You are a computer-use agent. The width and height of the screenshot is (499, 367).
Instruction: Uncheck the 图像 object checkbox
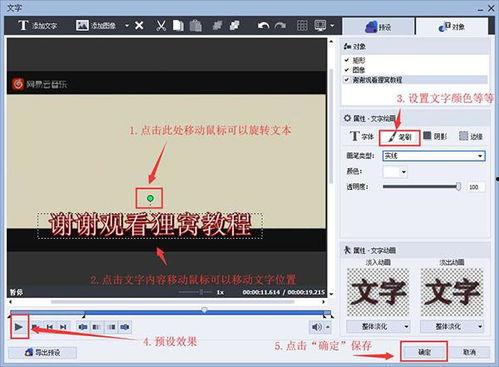(x=347, y=70)
